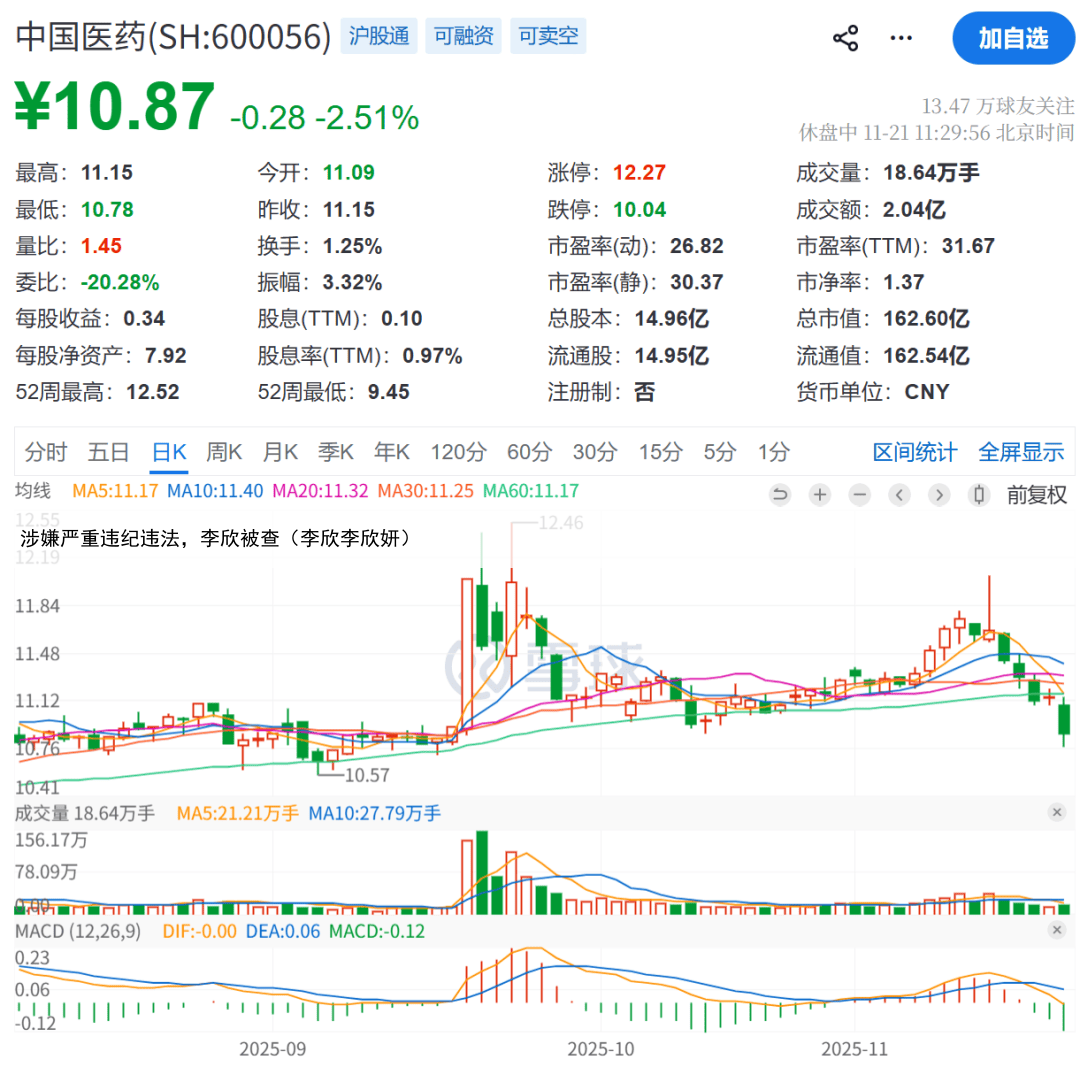Open 区间统计 range statistics
The width and height of the screenshot is (1080, 1075).
coord(915,452)
